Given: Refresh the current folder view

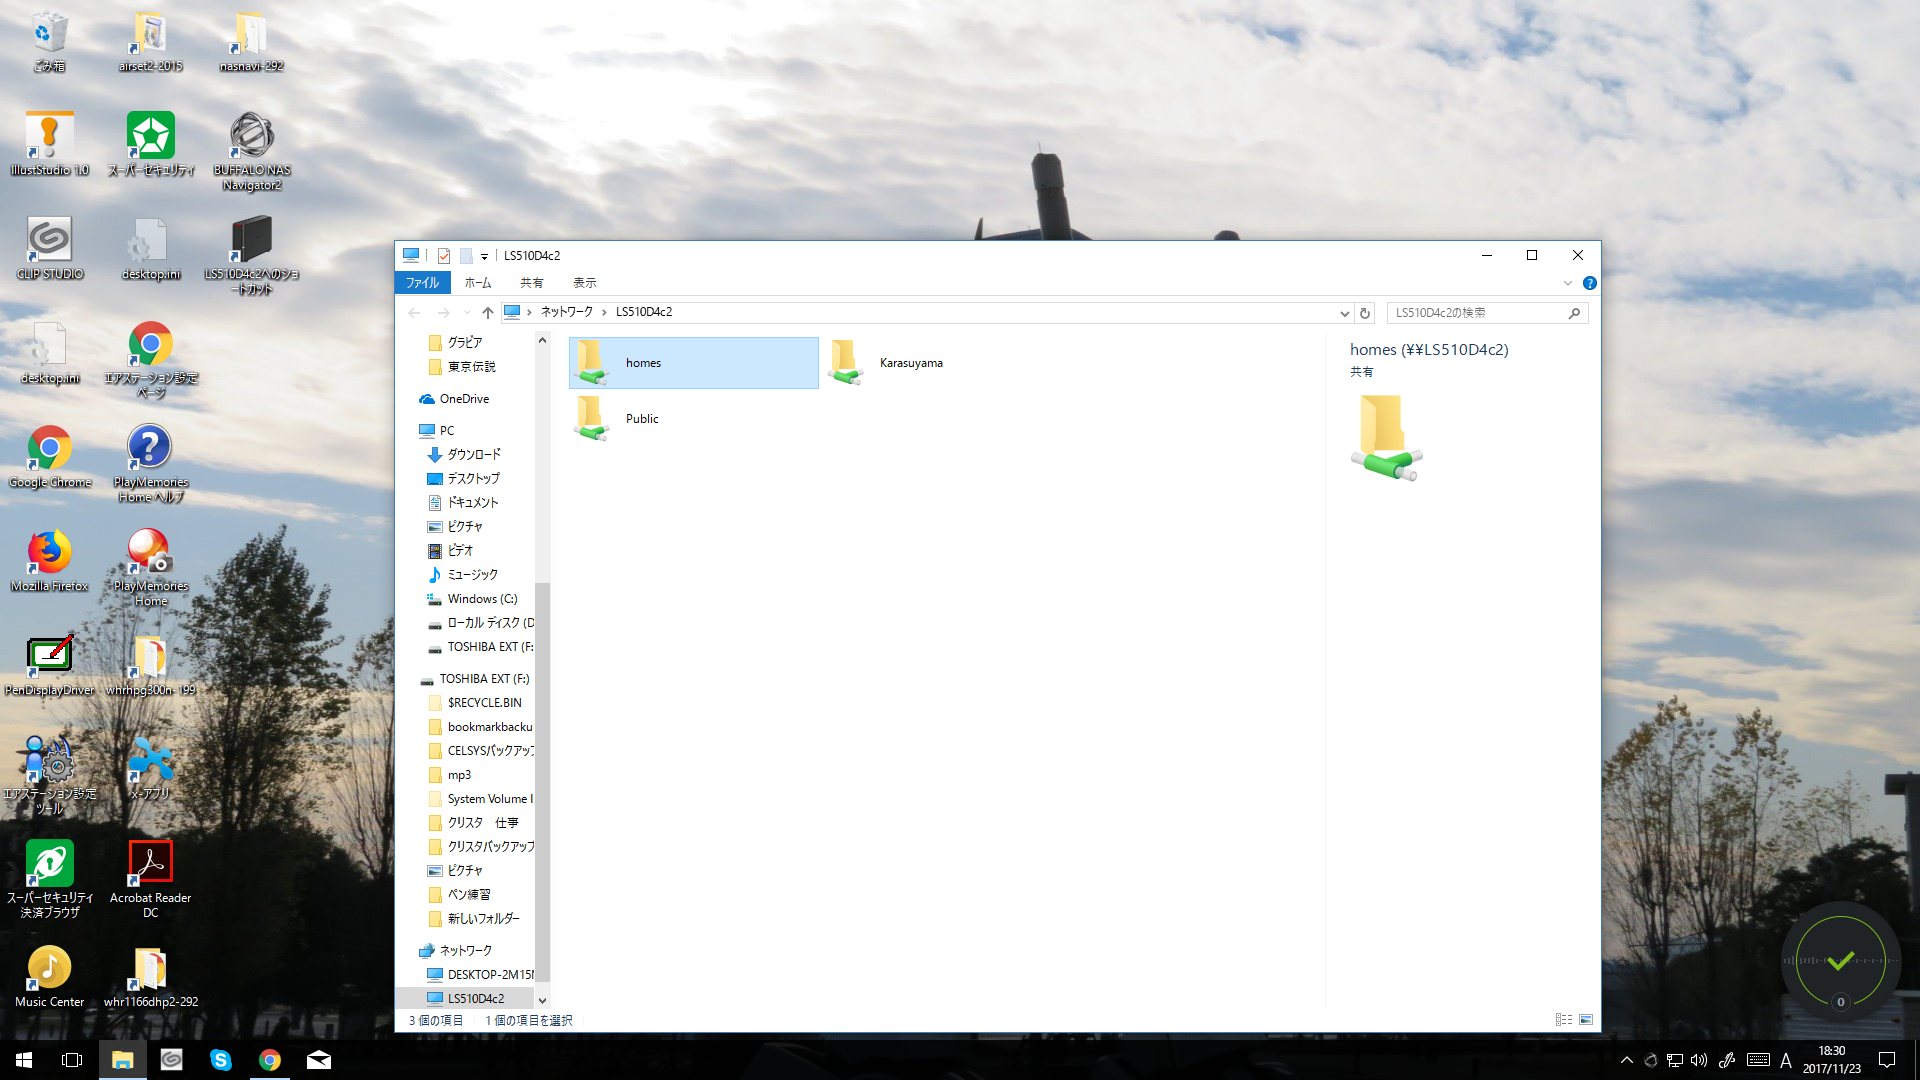Looking at the screenshot, I should (1364, 313).
